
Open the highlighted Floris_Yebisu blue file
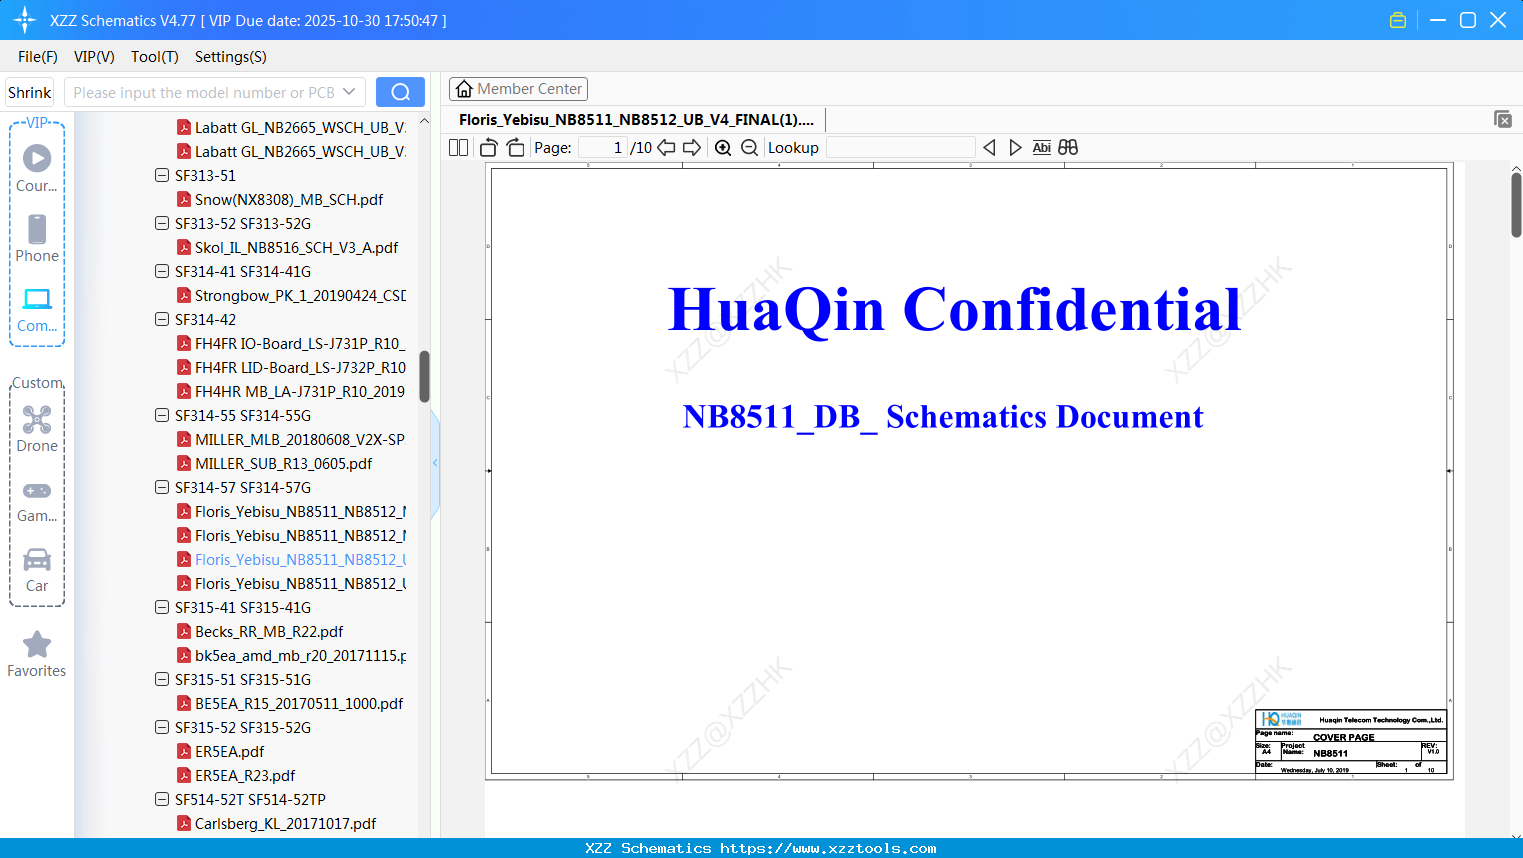click(300, 559)
